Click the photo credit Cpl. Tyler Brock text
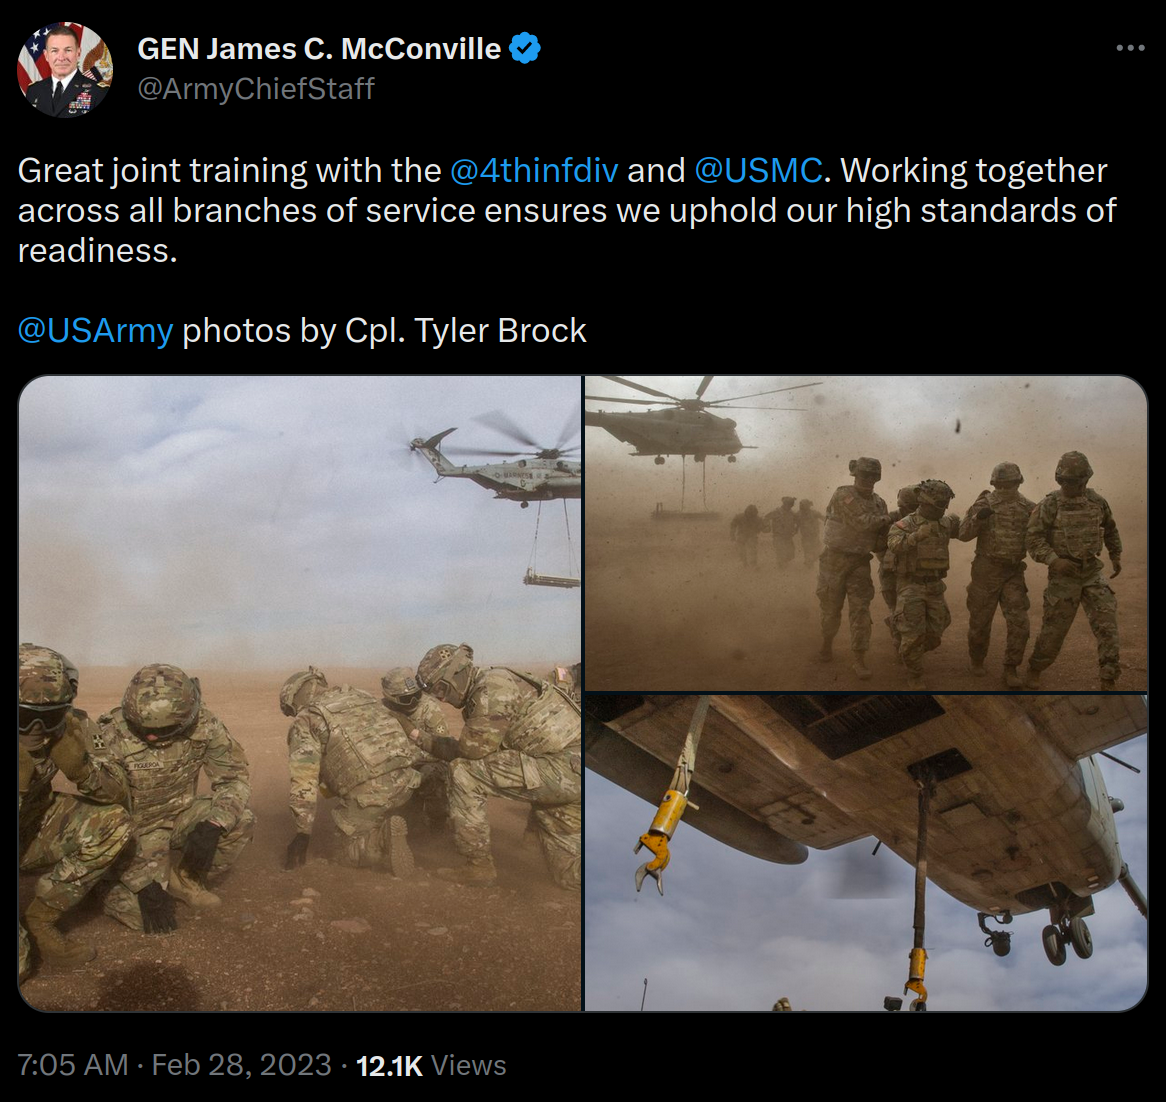Viewport: 1166px width, 1102px height. click(x=466, y=330)
